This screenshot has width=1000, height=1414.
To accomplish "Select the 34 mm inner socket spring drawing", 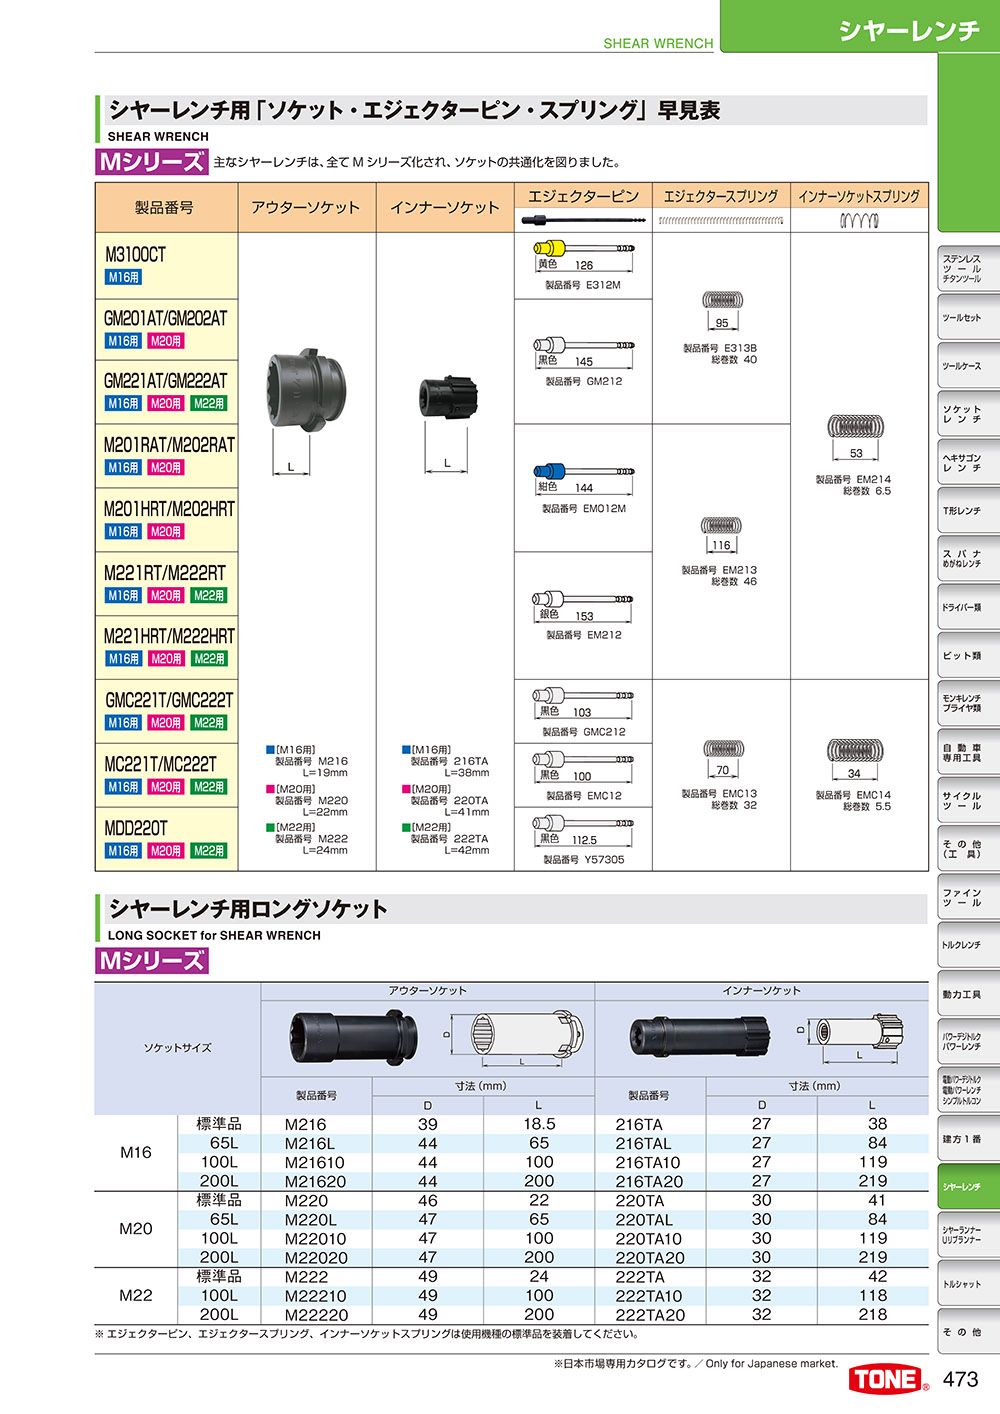I will coord(855,750).
